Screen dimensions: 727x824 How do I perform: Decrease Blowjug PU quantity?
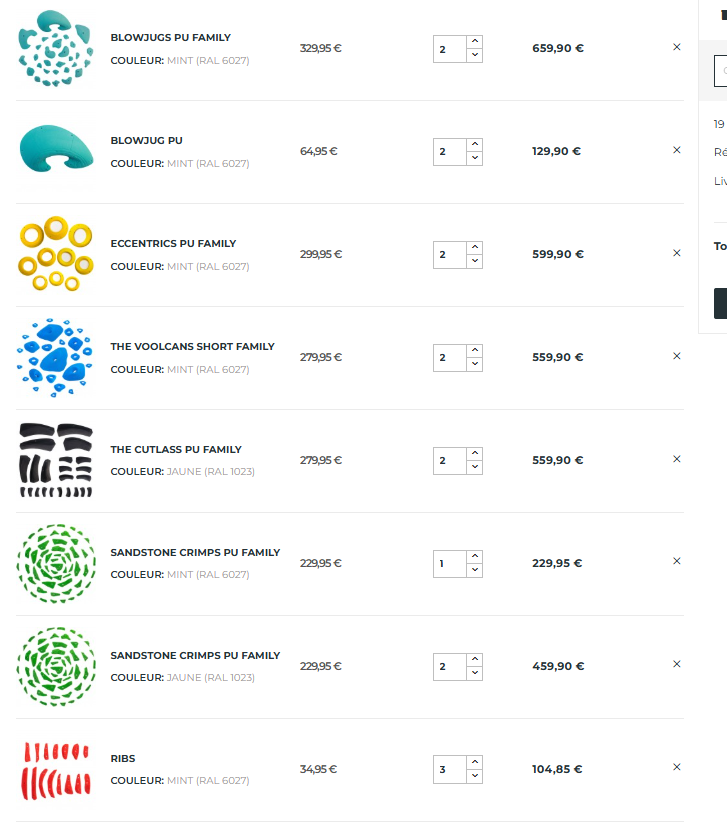click(474, 158)
